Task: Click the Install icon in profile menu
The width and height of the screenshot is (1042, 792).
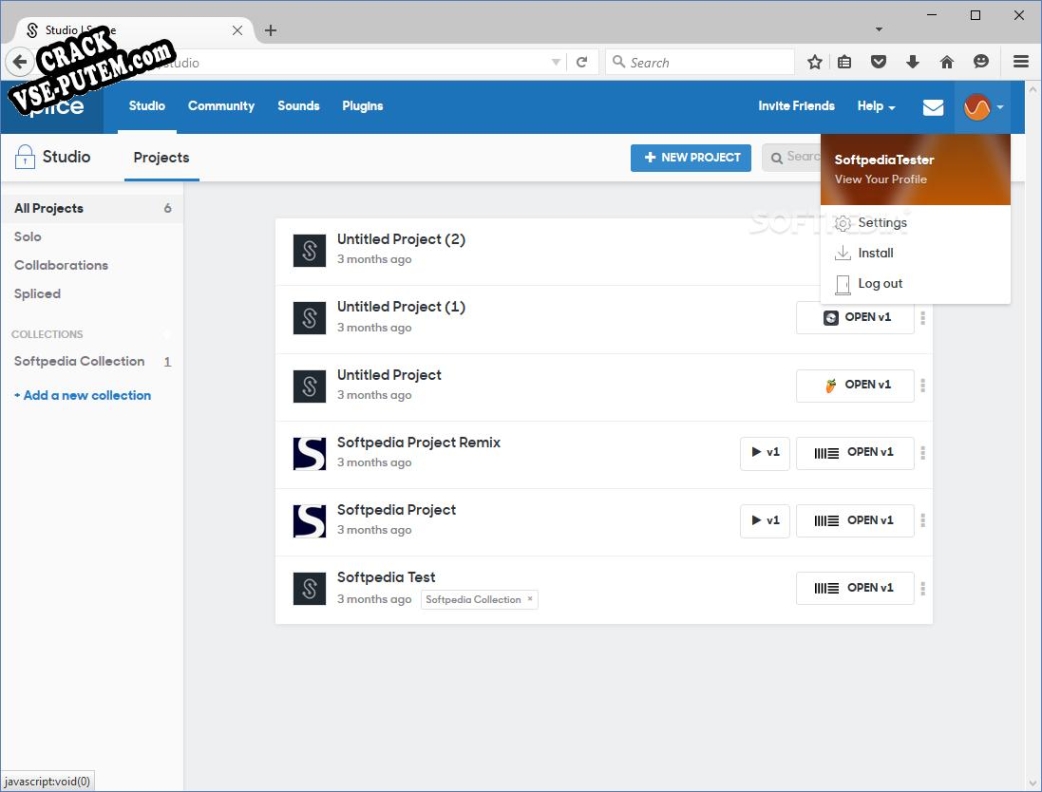Action: [841, 252]
